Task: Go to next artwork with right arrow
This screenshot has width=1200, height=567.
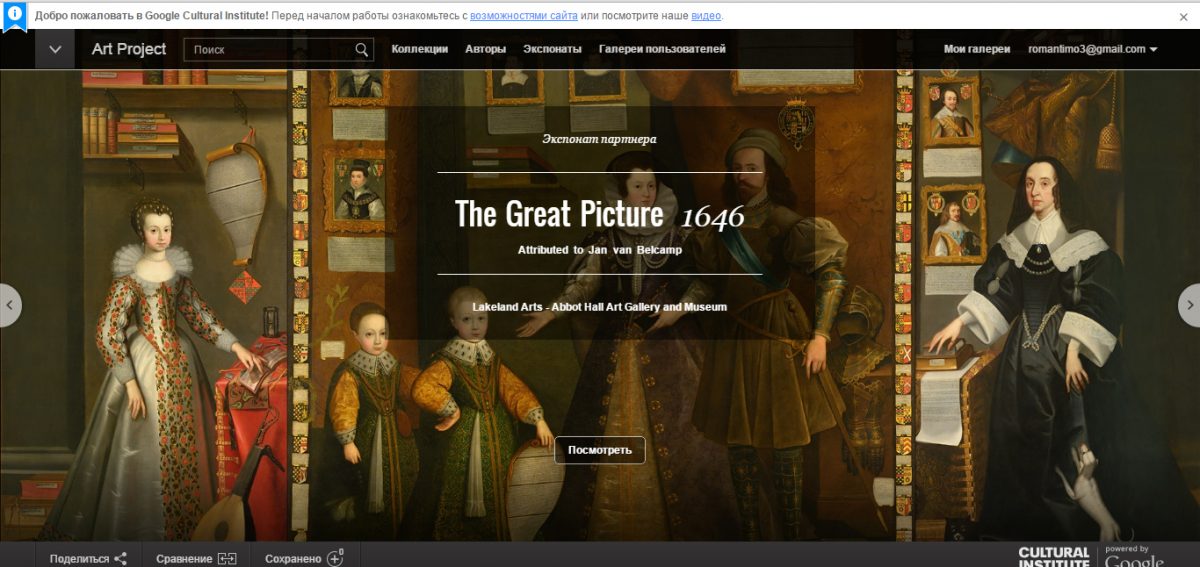Action: (1190, 305)
